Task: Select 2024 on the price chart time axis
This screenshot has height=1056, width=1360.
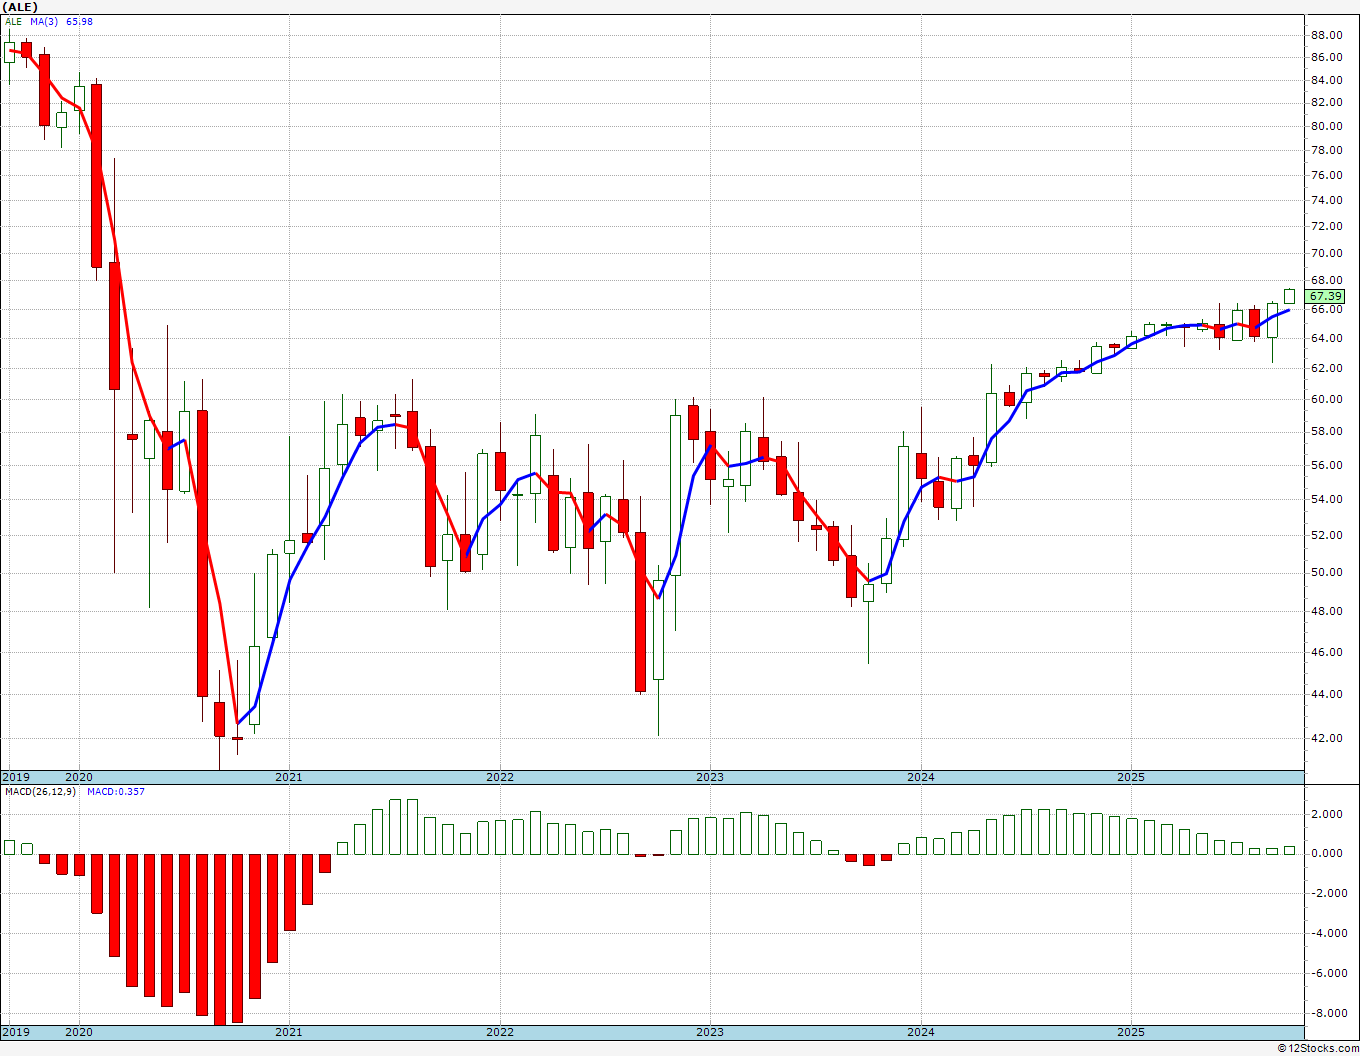Action: [920, 777]
